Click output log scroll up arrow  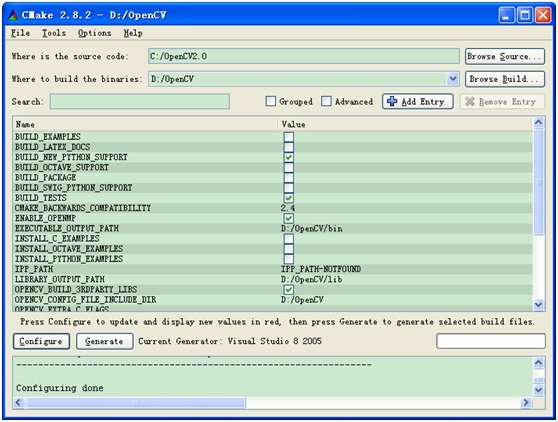point(538,363)
